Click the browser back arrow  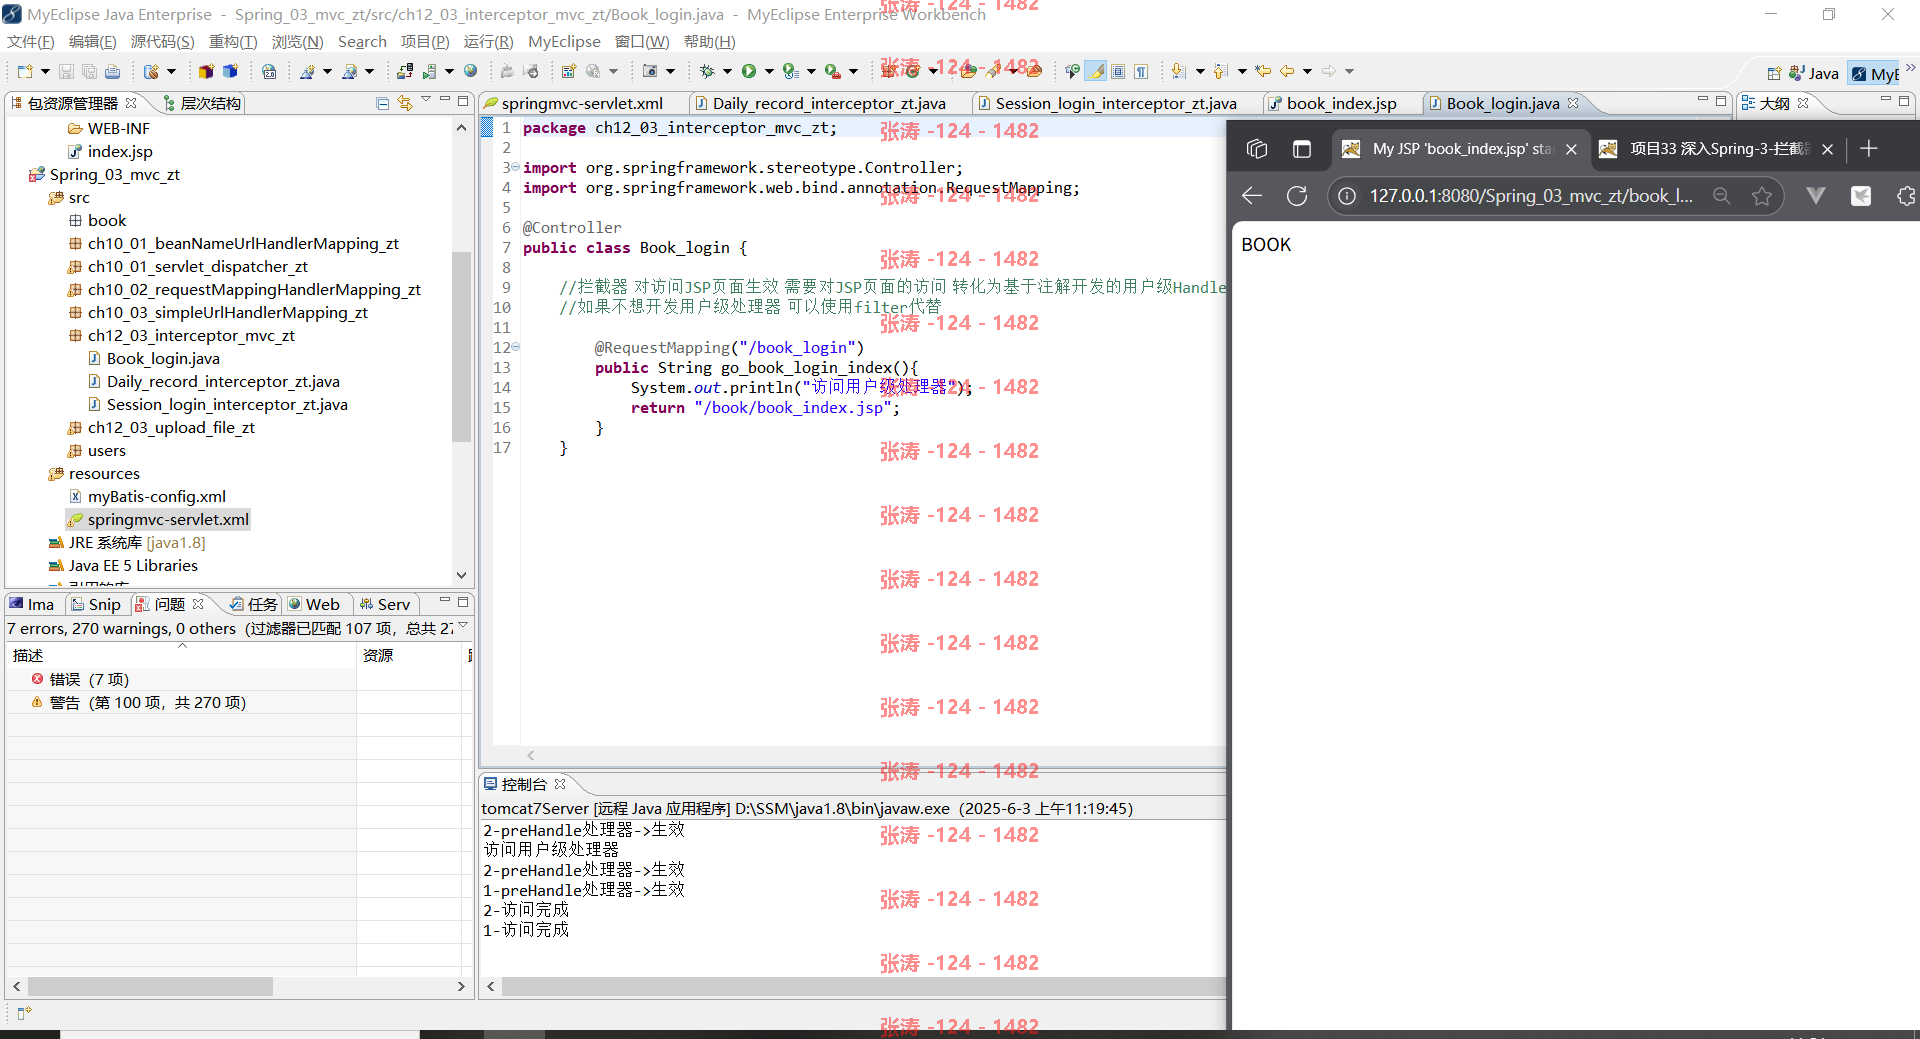tap(1252, 196)
